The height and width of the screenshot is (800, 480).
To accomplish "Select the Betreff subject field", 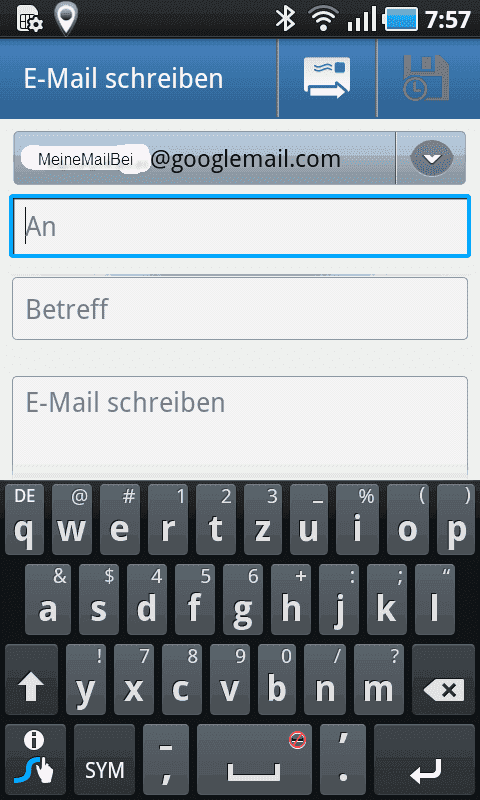I will click(x=240, y=308).
